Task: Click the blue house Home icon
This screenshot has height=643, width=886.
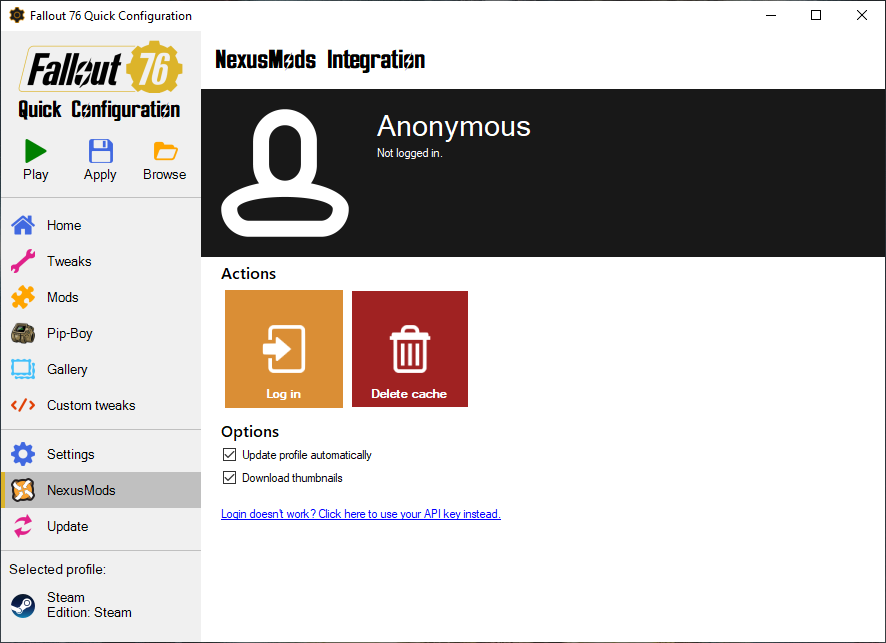Action: click(x=23, y=225)
